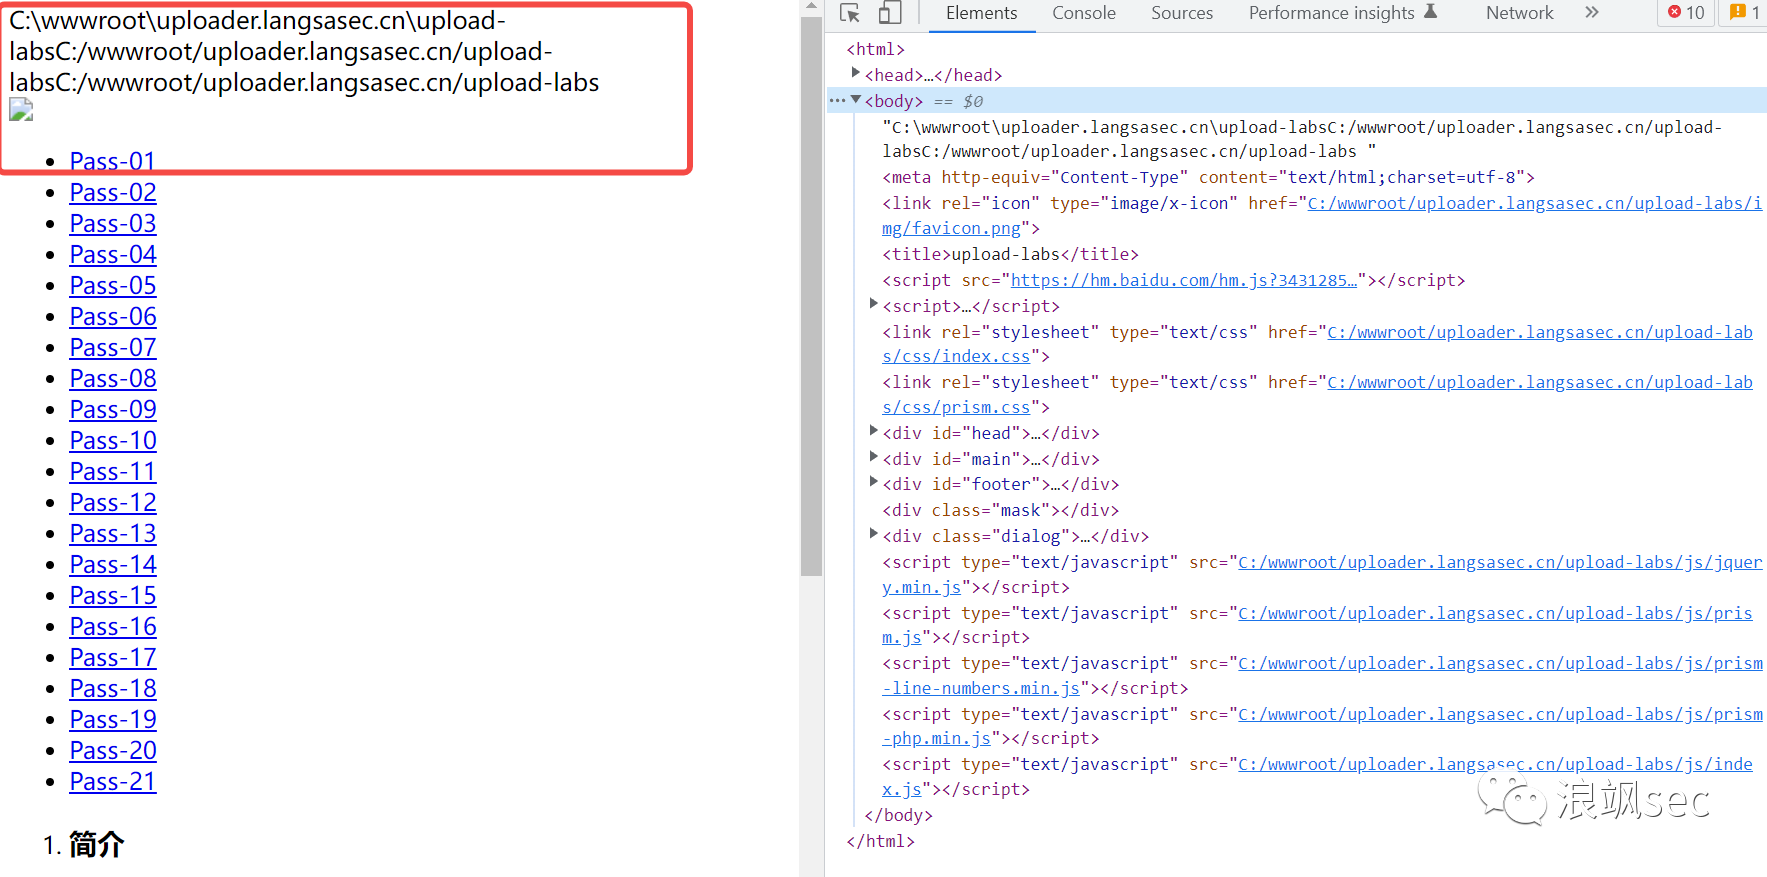
Task: Open the Network tab
Action: tap(1519, 13)
